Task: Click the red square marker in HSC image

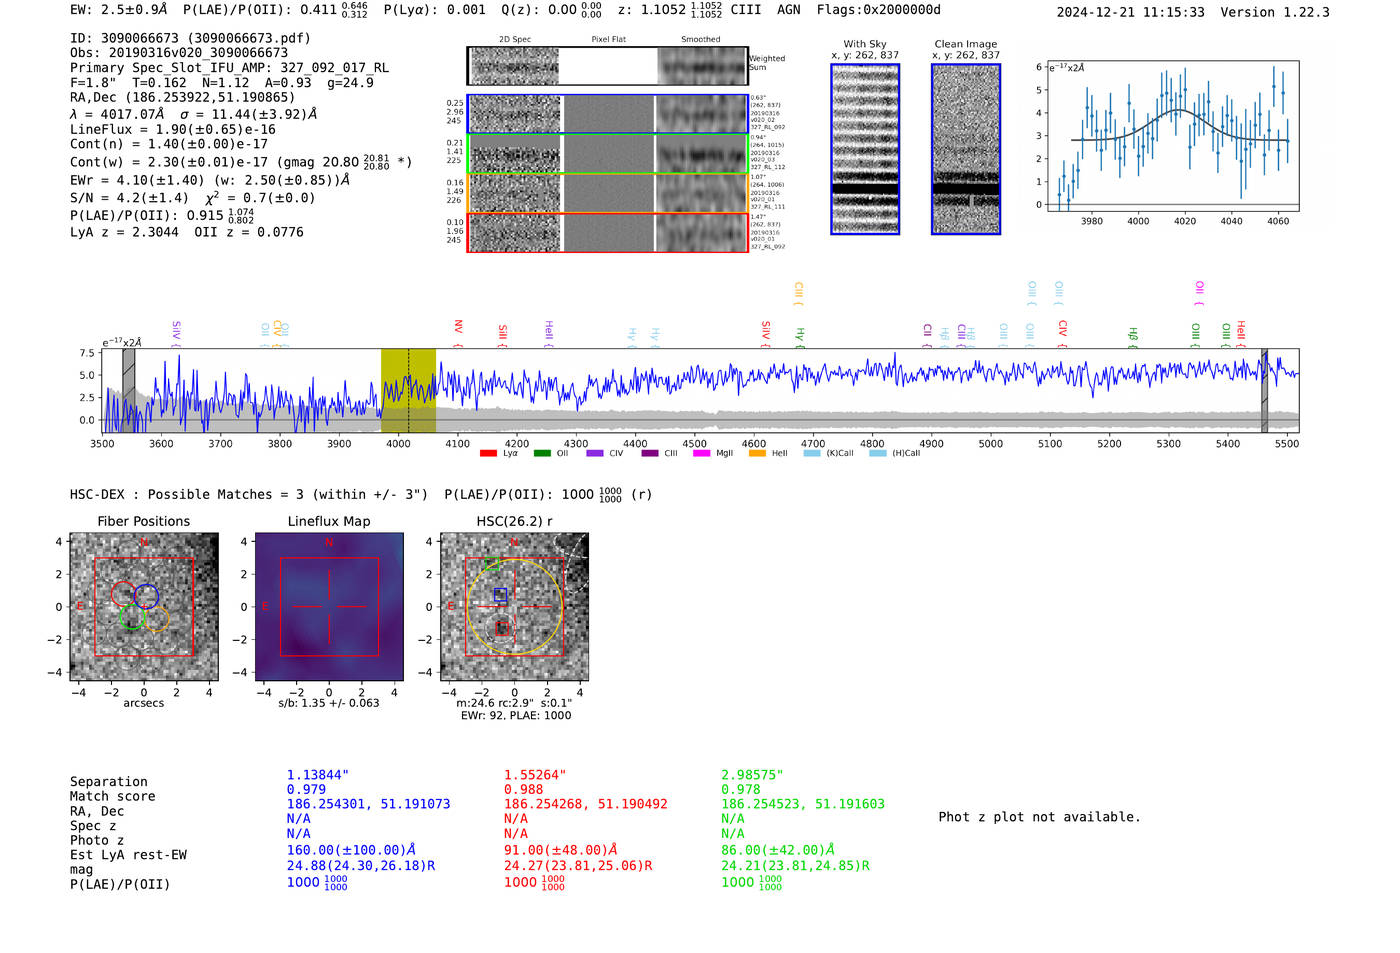Action: 504,628
